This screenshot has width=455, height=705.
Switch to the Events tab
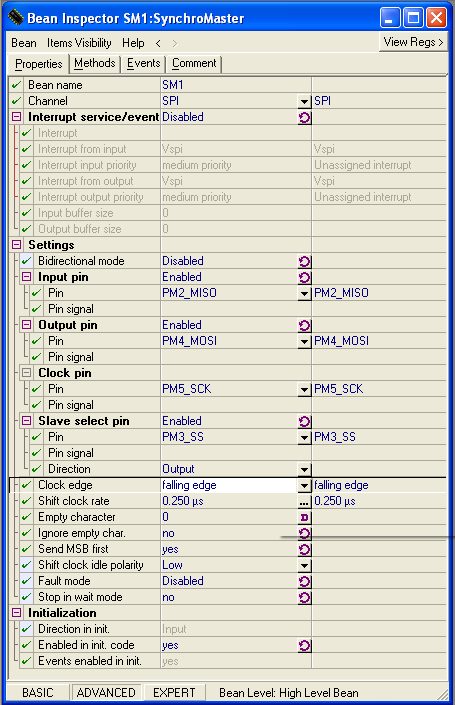143,63
